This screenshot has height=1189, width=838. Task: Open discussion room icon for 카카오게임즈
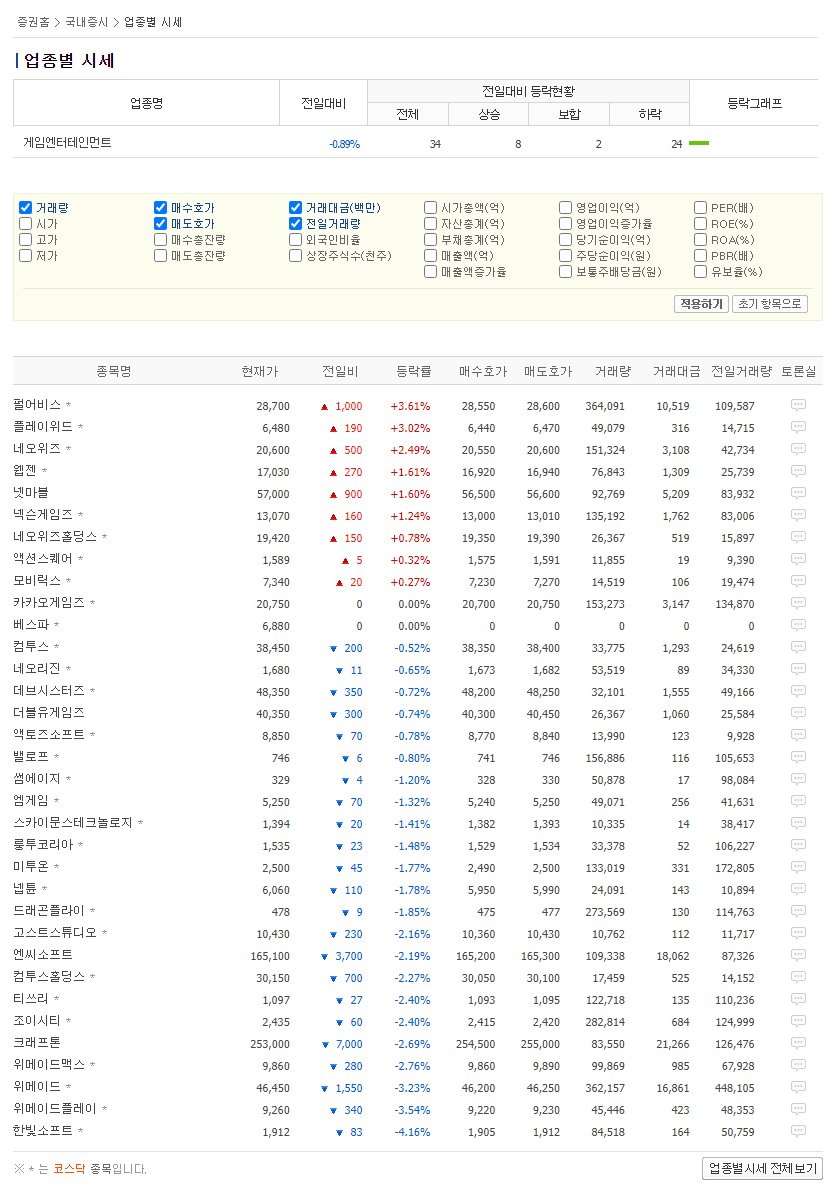pyautogui.click(x=798, y=603)
